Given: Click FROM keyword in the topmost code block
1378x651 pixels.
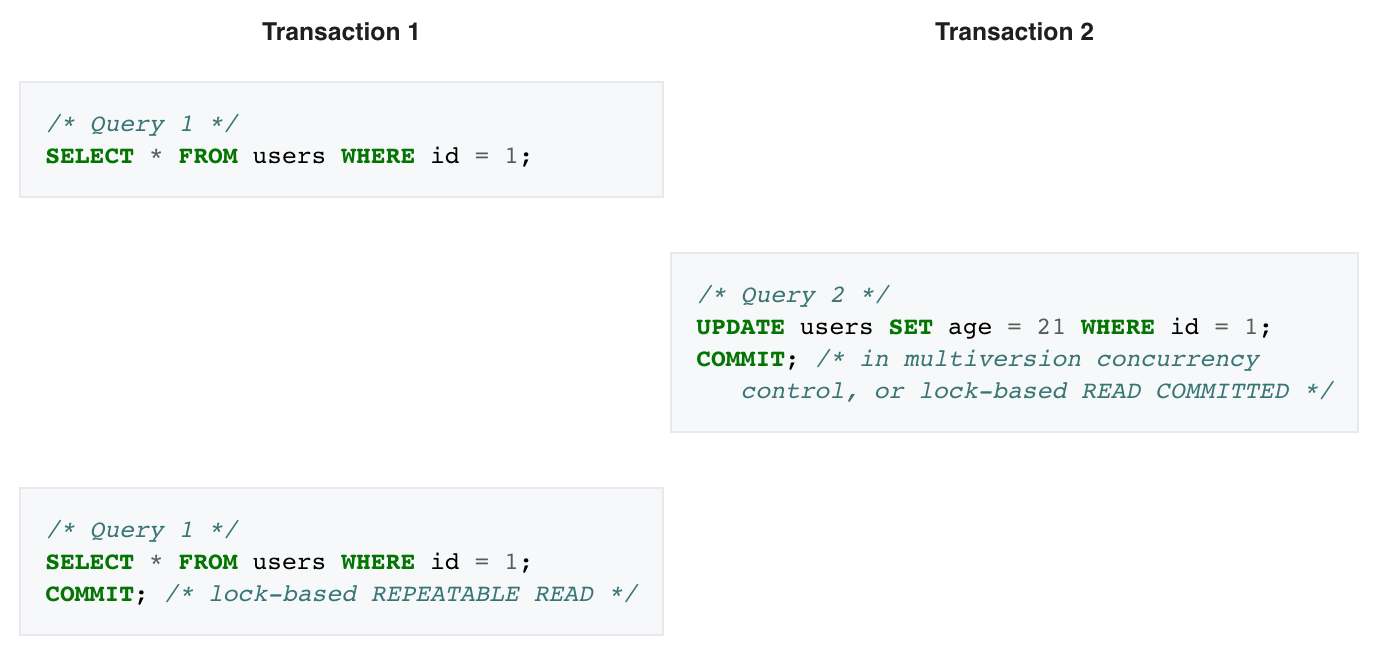Looking at the screenshot, I should tap(208, 156).
